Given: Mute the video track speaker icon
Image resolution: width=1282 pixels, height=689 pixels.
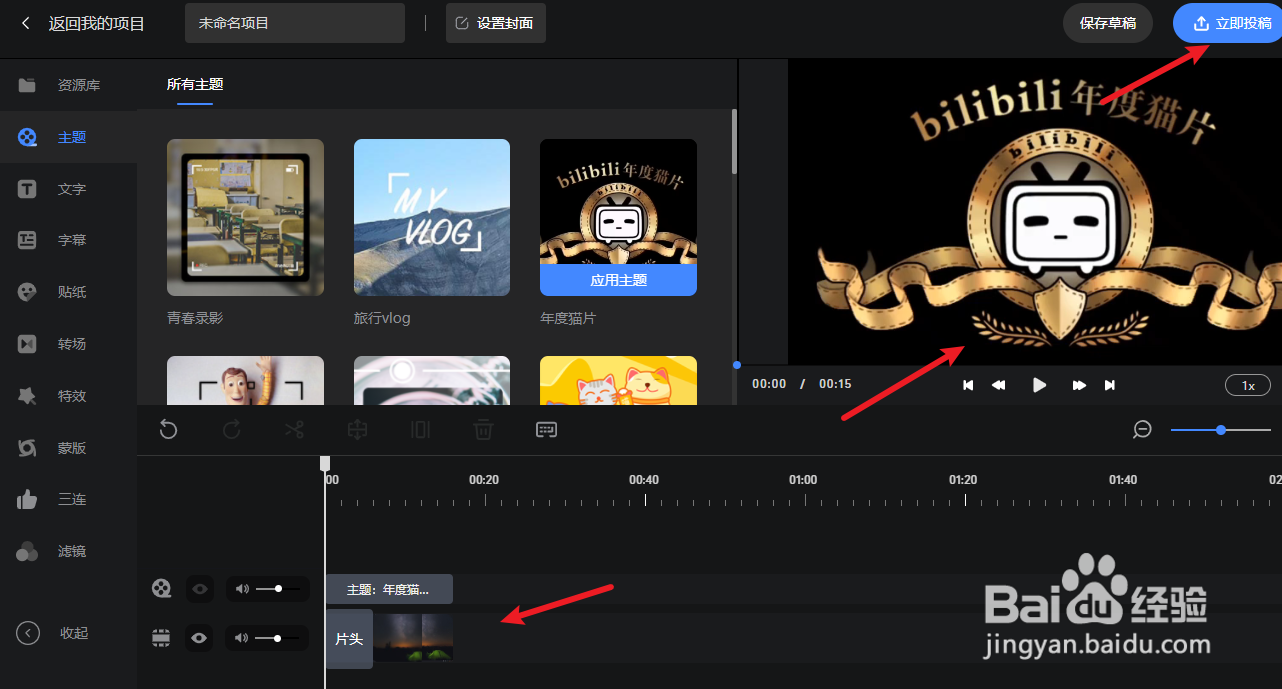Looking at the screenshot, I should pos(242,637).
